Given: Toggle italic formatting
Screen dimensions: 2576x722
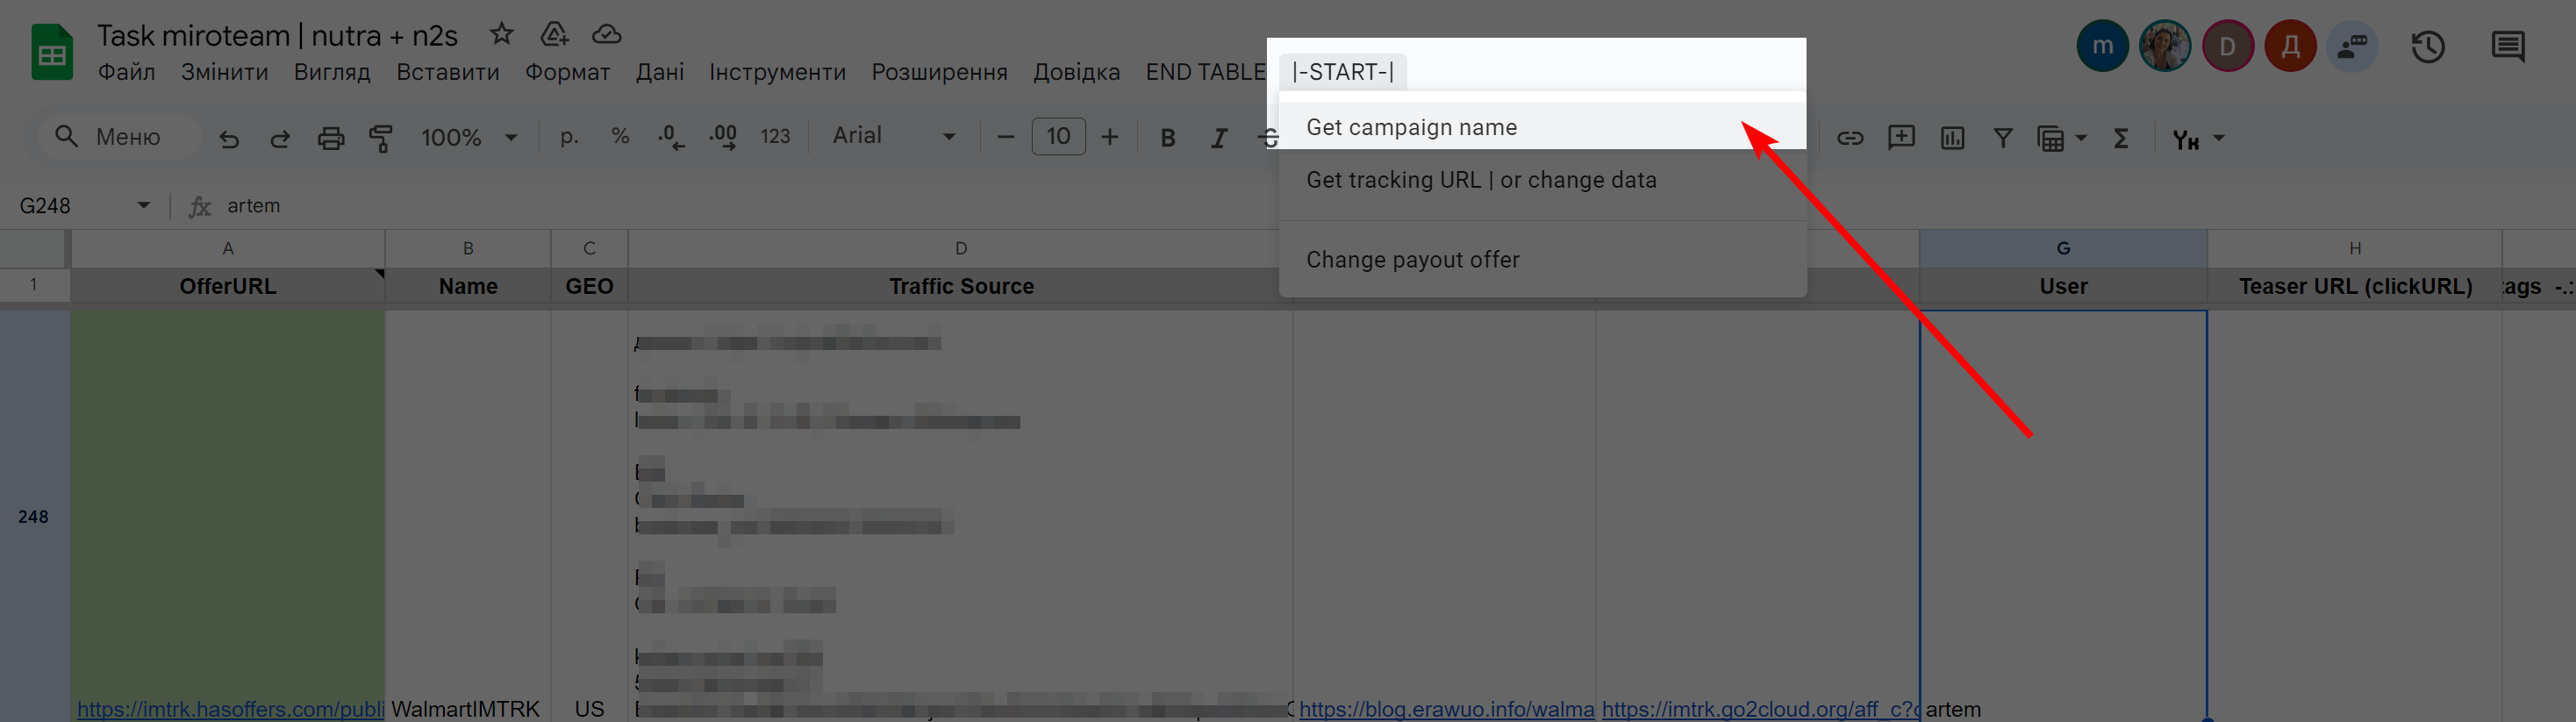Looking at the screenshot, I should pyautogui.click(x=1218, y=138).
